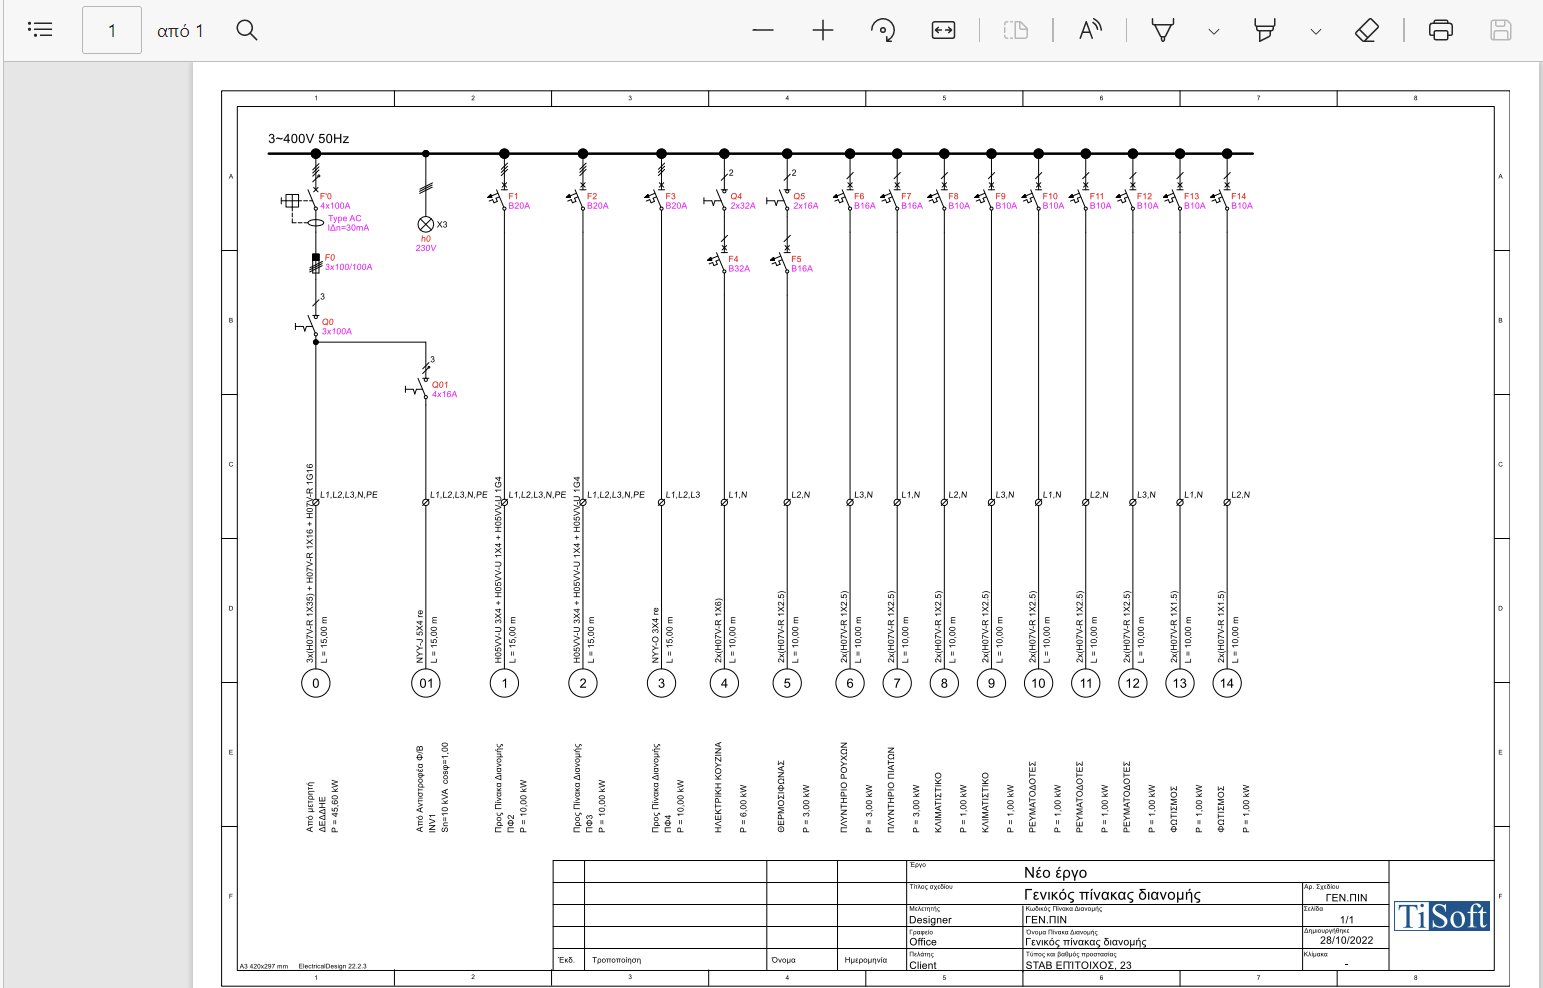Toggle the table of contents pane
Screen dimensions: 1543x988
[x=40, y=28]
